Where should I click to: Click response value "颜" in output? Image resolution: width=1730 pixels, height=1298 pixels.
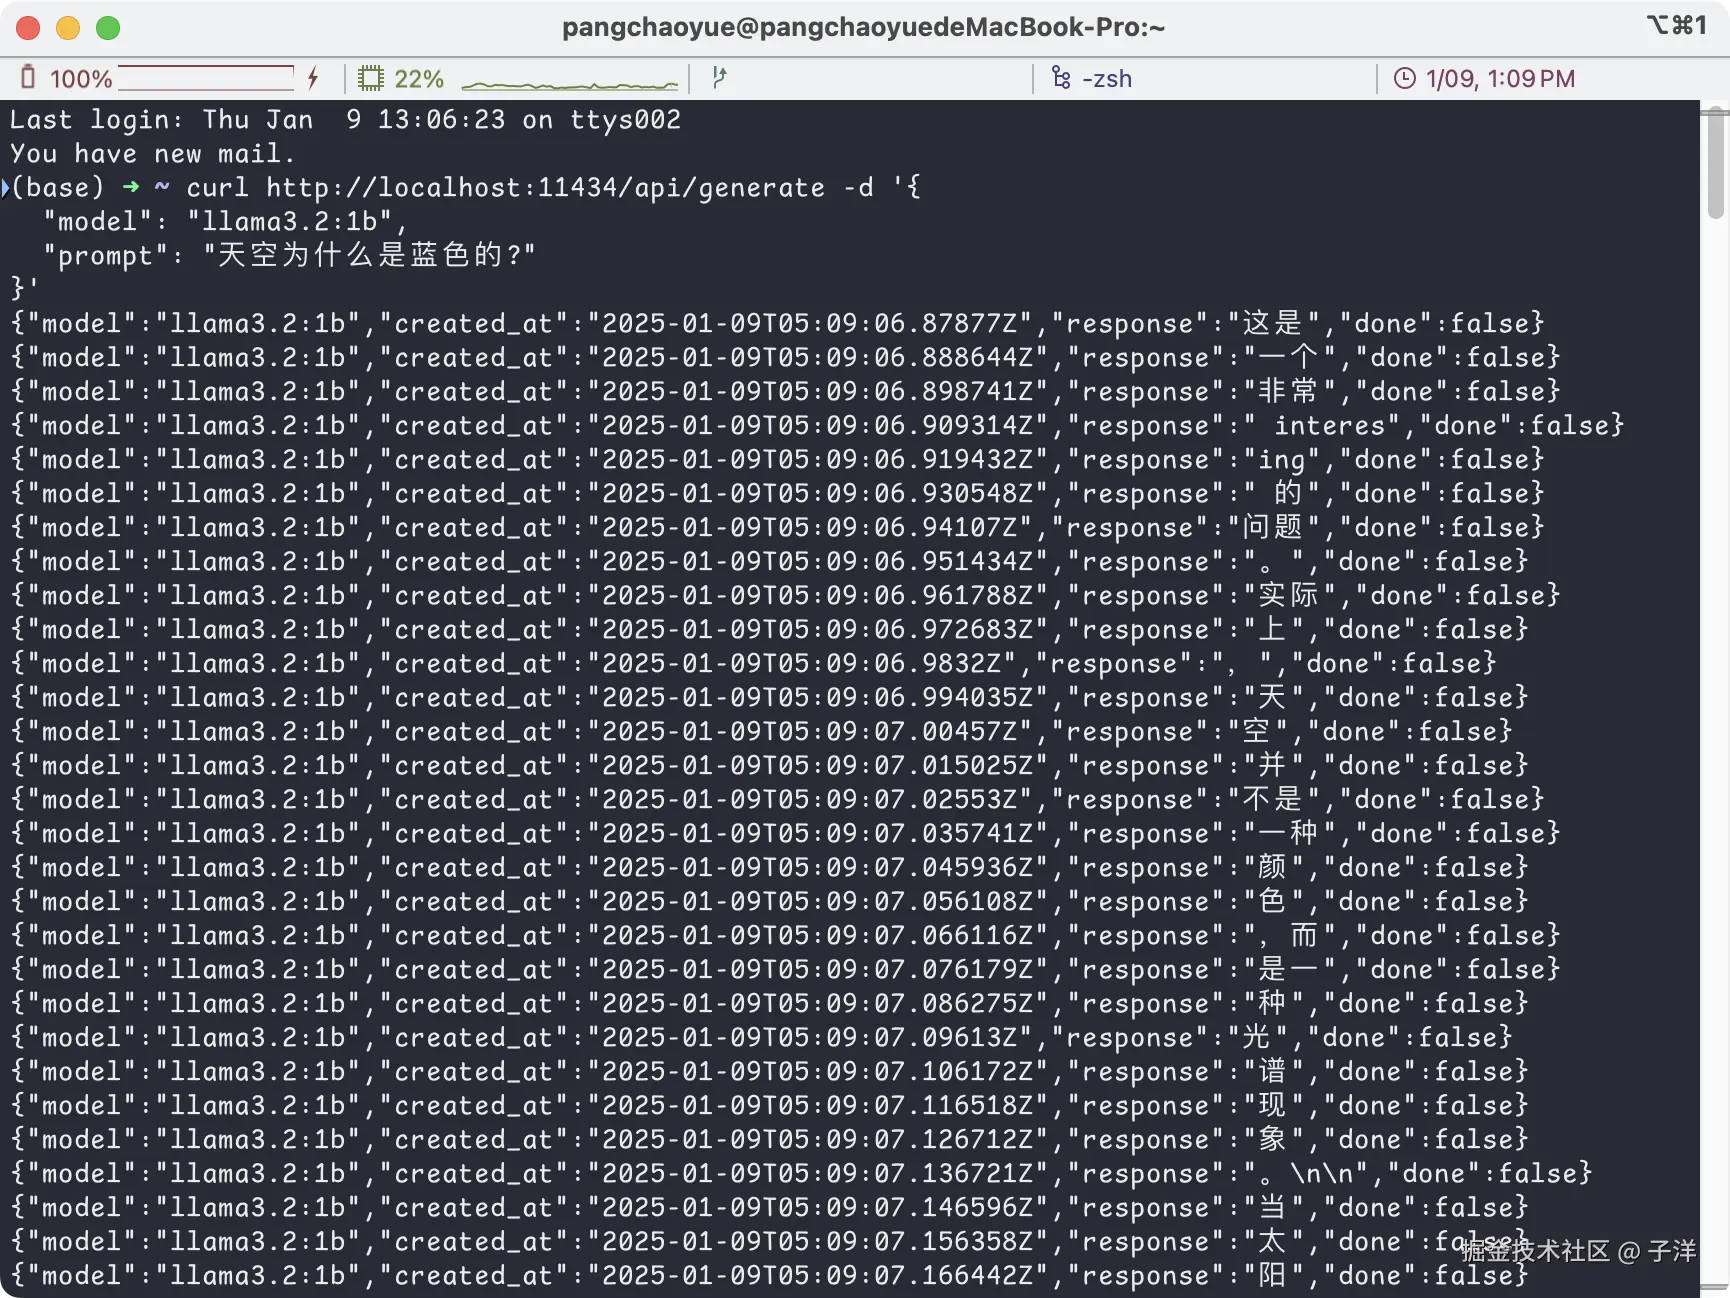pyautogui.click(x=1271, y=867)
